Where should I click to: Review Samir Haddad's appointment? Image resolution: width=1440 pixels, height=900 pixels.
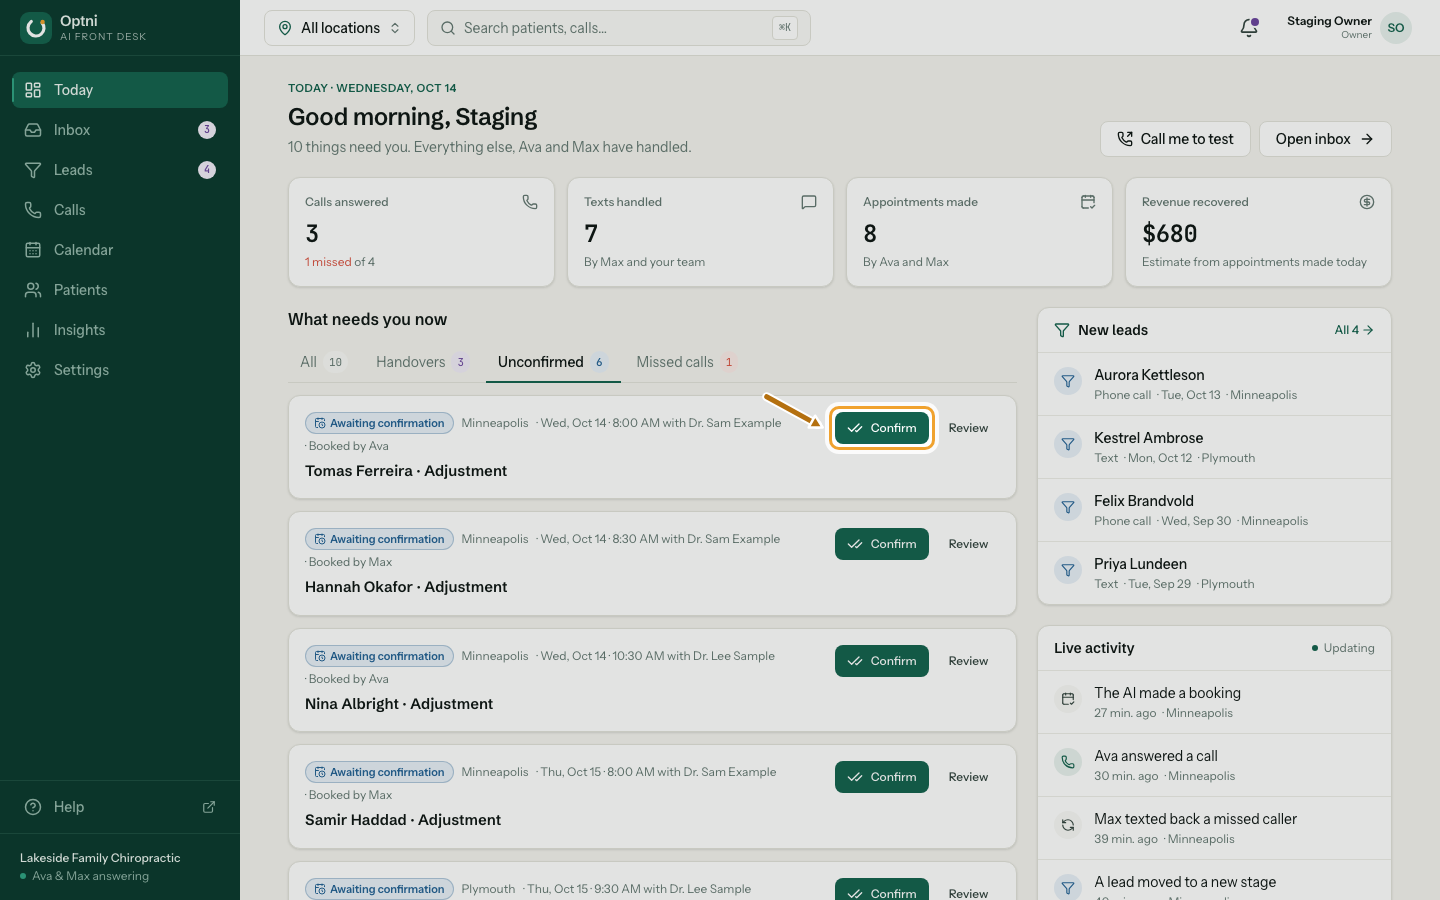[x=968, y=777]
